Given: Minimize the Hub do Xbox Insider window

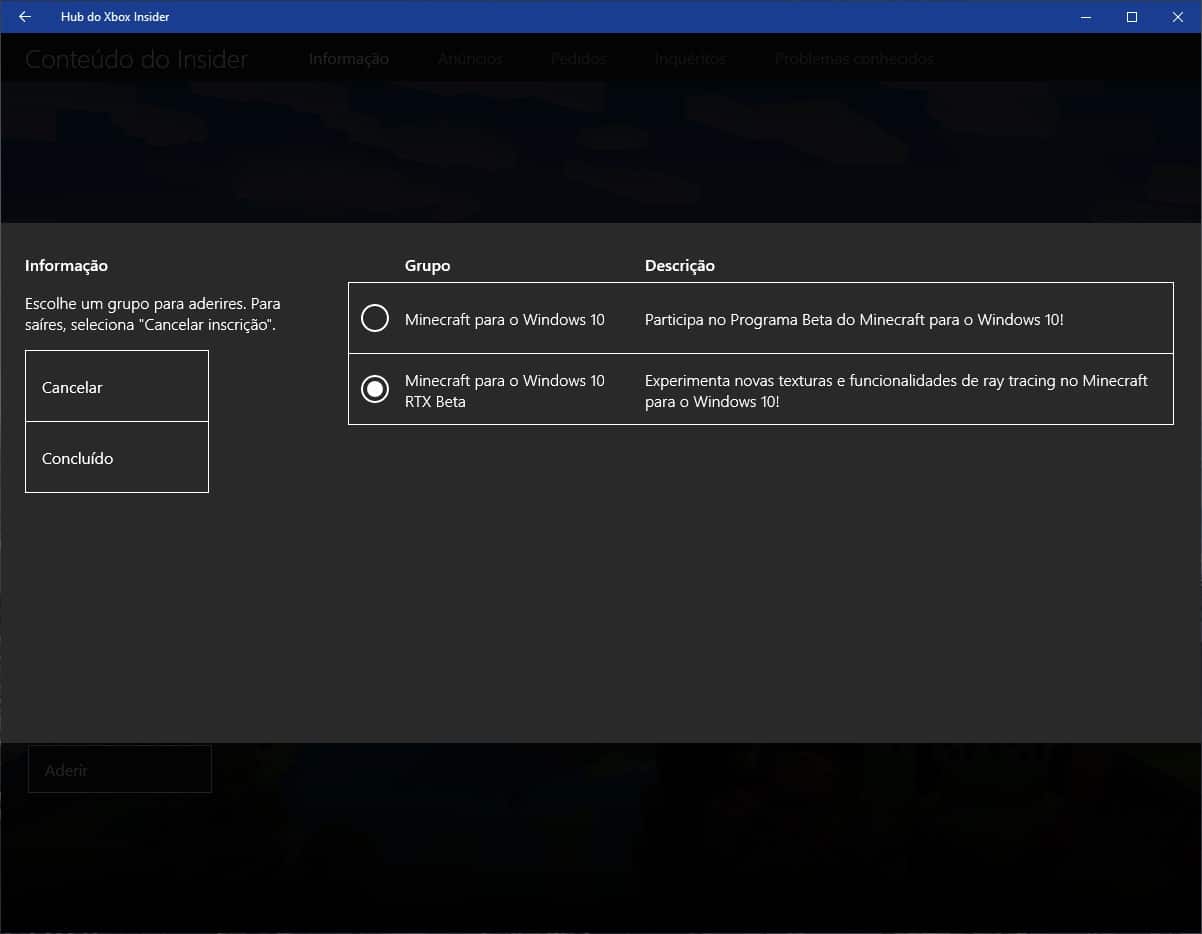Looking at the screenshot, I should click(x=1086, y=16).
